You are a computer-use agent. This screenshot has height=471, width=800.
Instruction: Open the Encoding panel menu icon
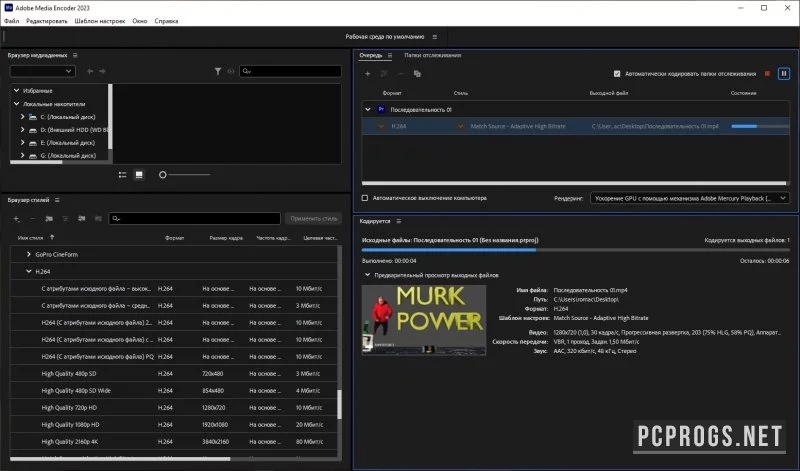398,221
